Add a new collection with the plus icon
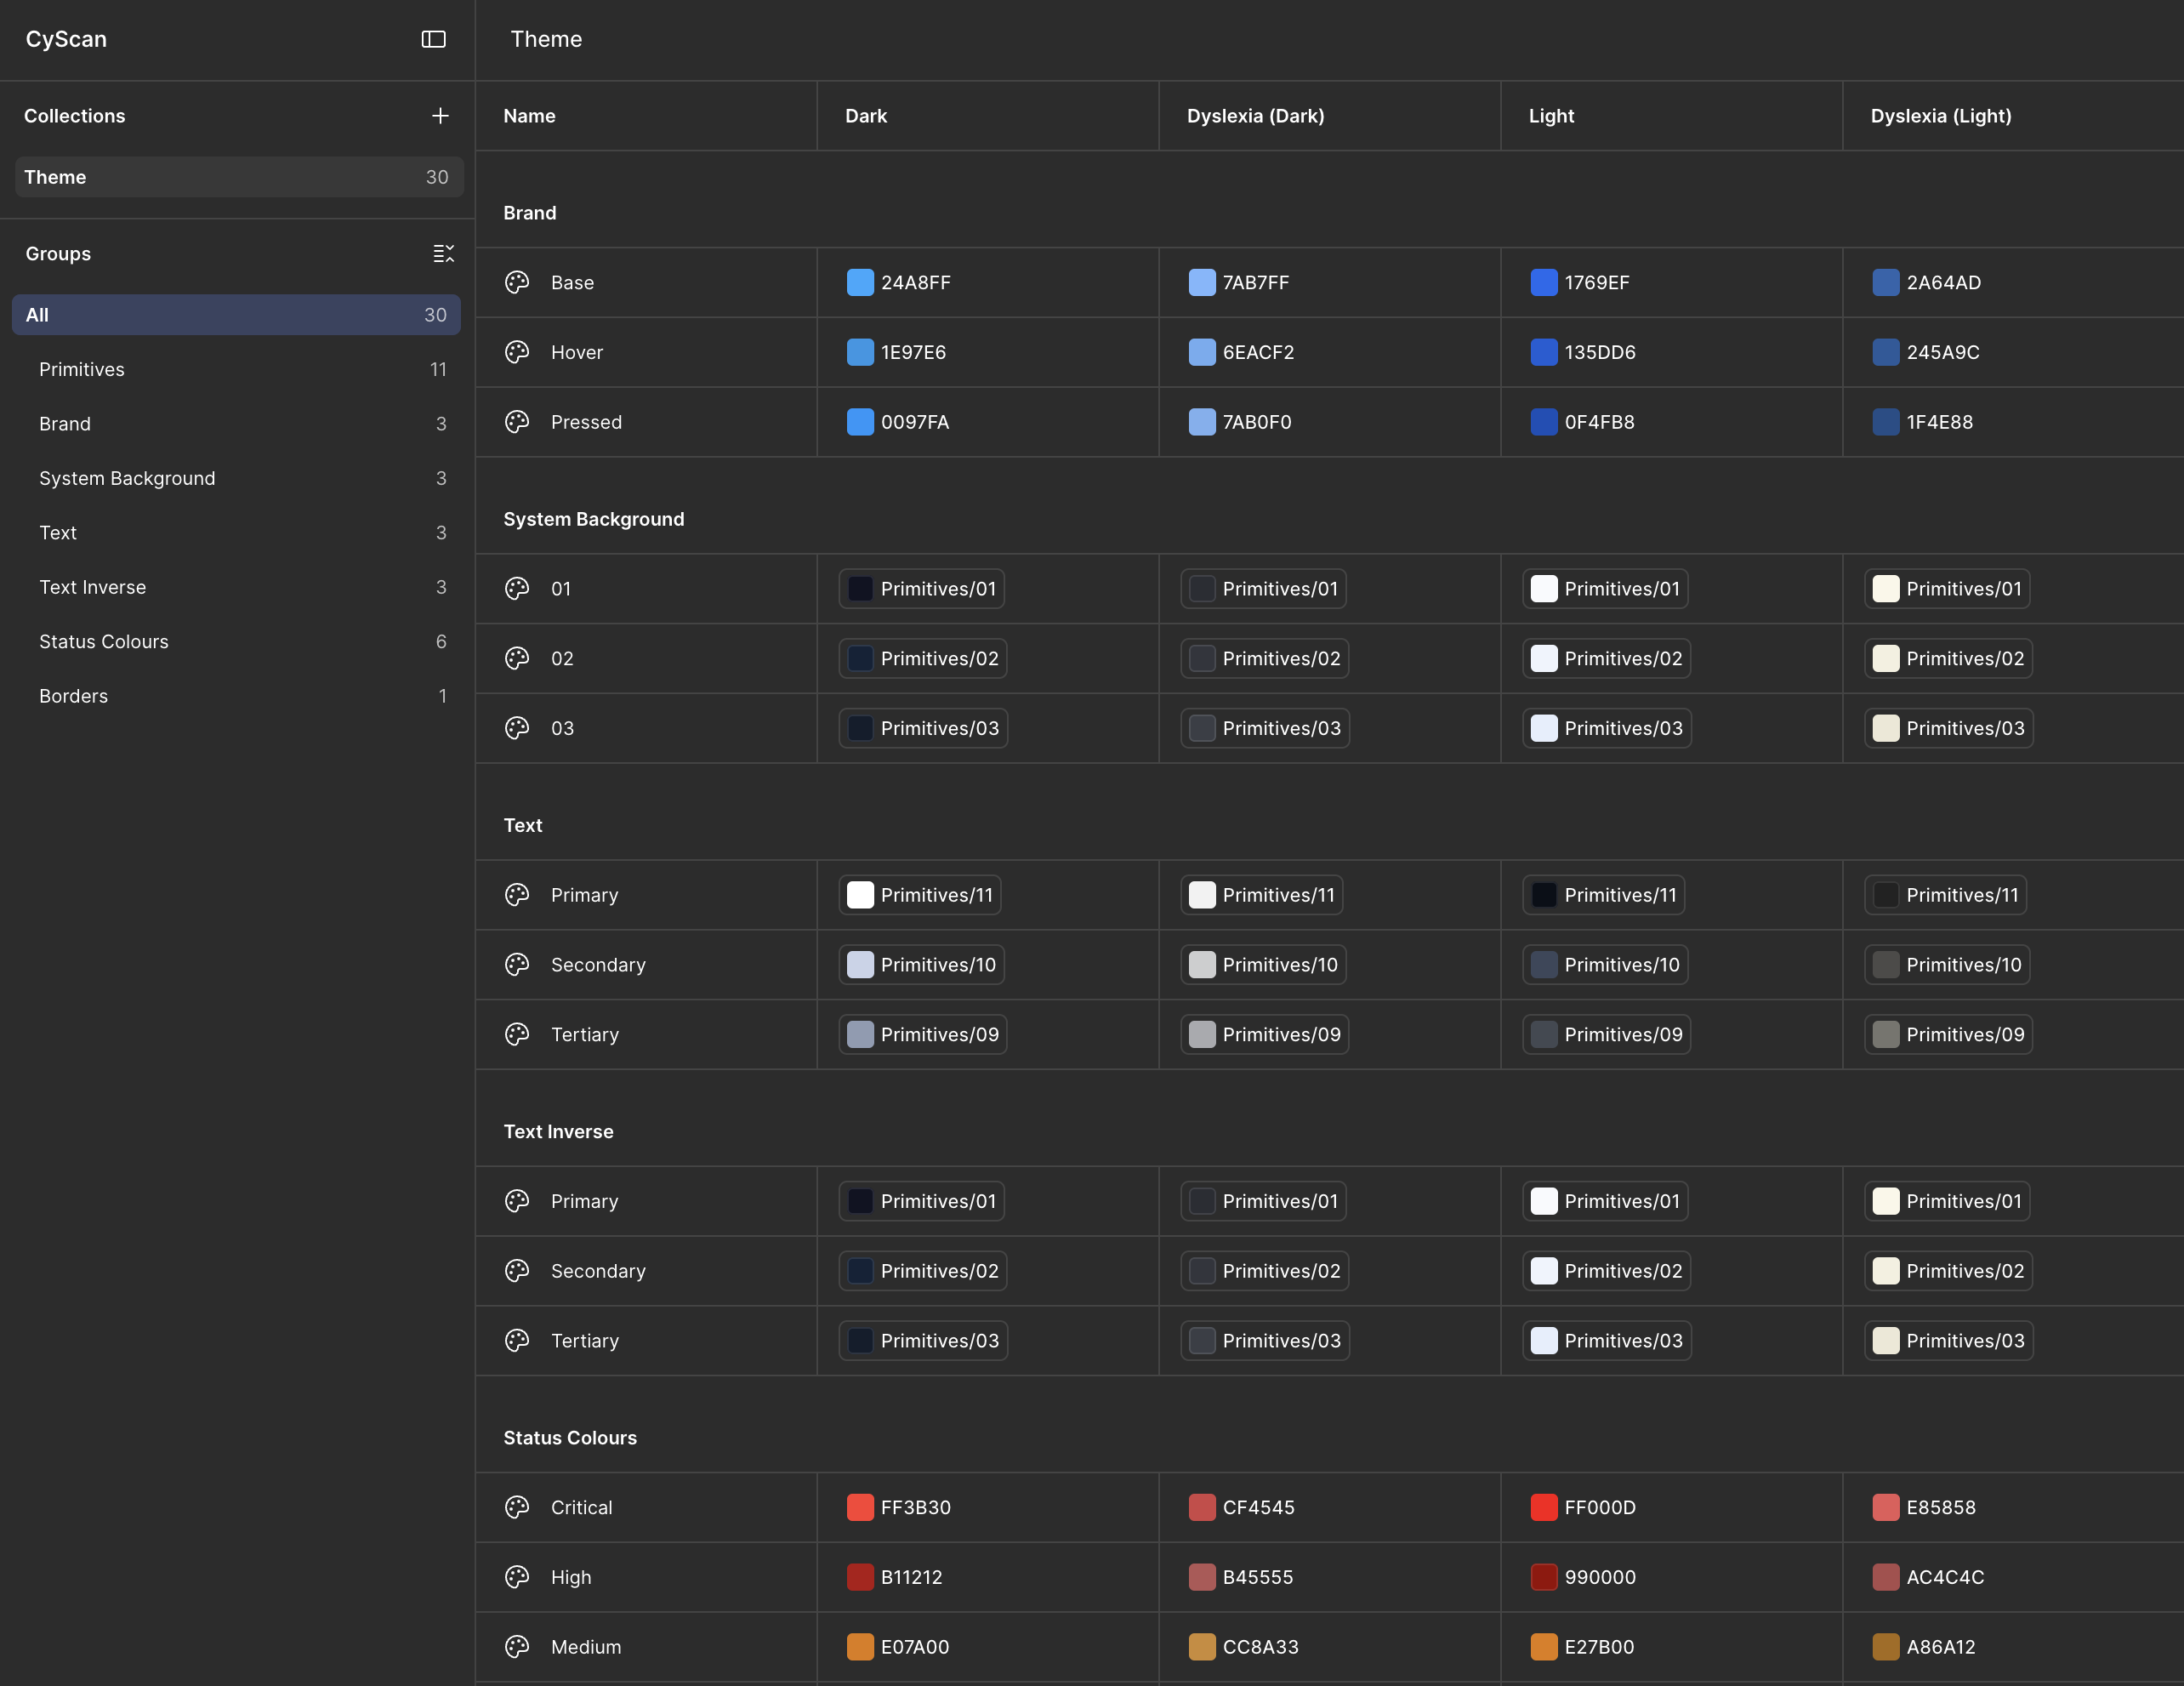The height and width of the screenshot is (1686, 2184). pos(440,116)
